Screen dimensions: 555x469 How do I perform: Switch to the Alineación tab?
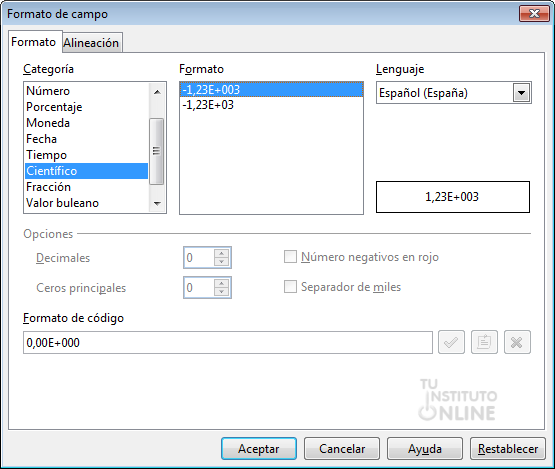coord(91,43)
